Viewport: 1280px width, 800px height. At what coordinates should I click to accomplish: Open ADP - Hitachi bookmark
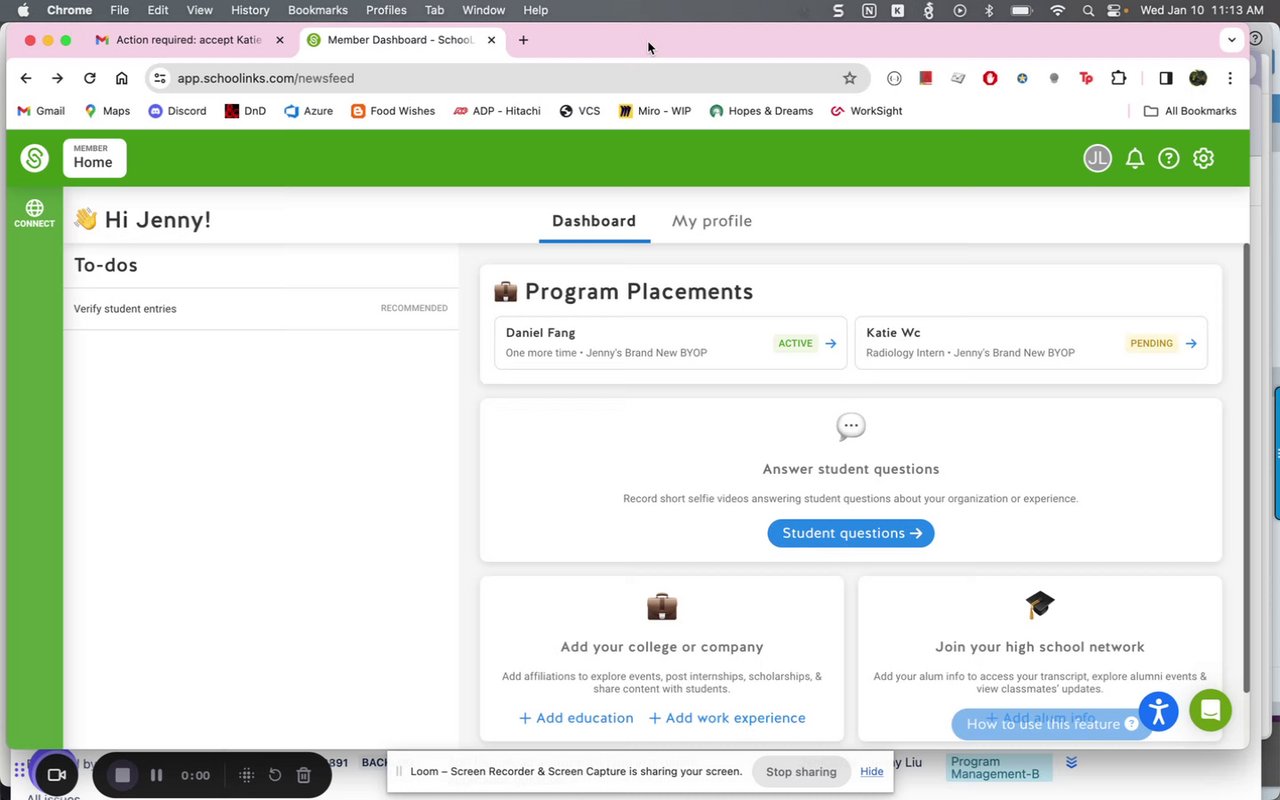497,111
